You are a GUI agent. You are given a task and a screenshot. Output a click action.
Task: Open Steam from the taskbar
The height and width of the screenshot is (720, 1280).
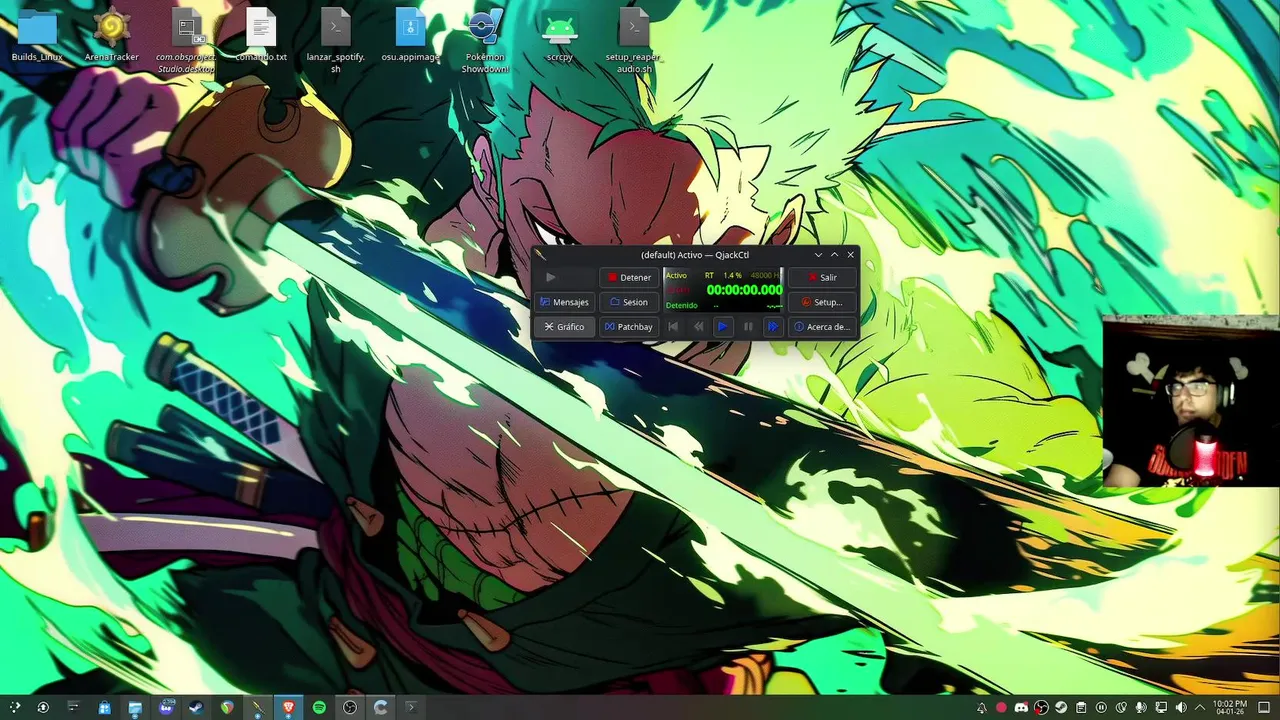[197, 707]
